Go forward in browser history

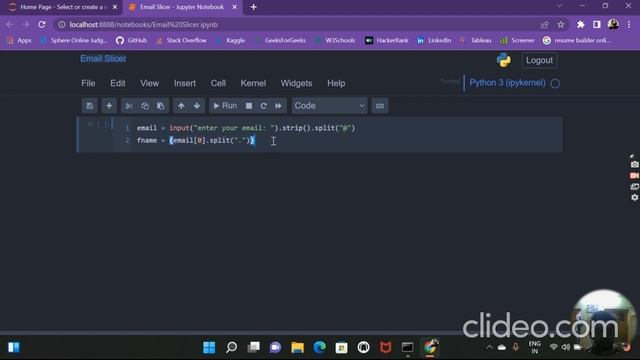[26, 24]
